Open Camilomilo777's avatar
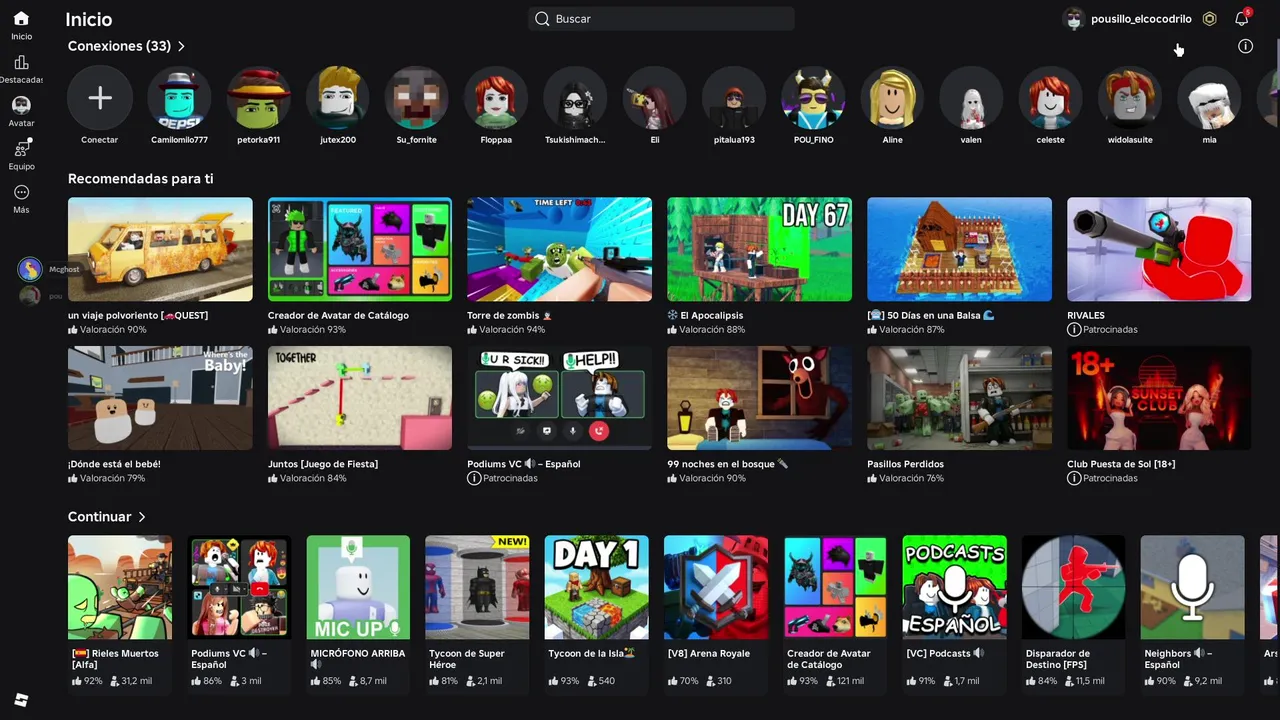 pos(179,98)
